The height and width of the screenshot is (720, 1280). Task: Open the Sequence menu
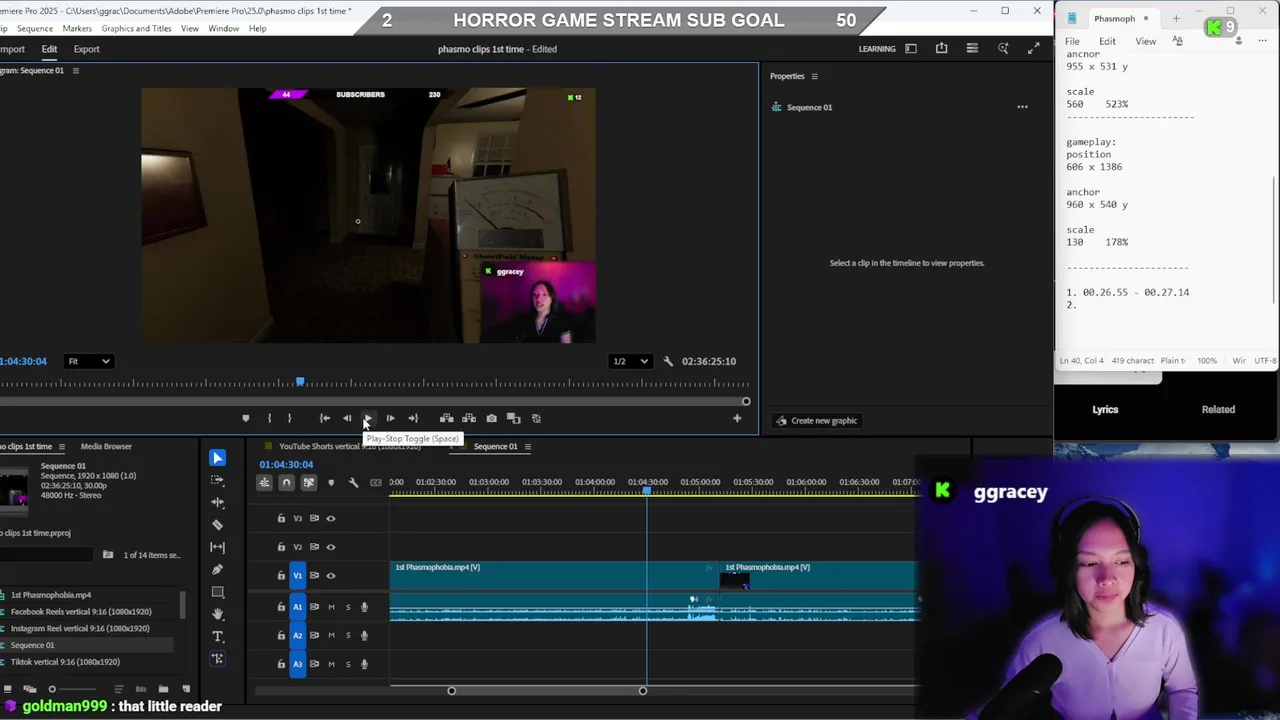coord(35,28)
